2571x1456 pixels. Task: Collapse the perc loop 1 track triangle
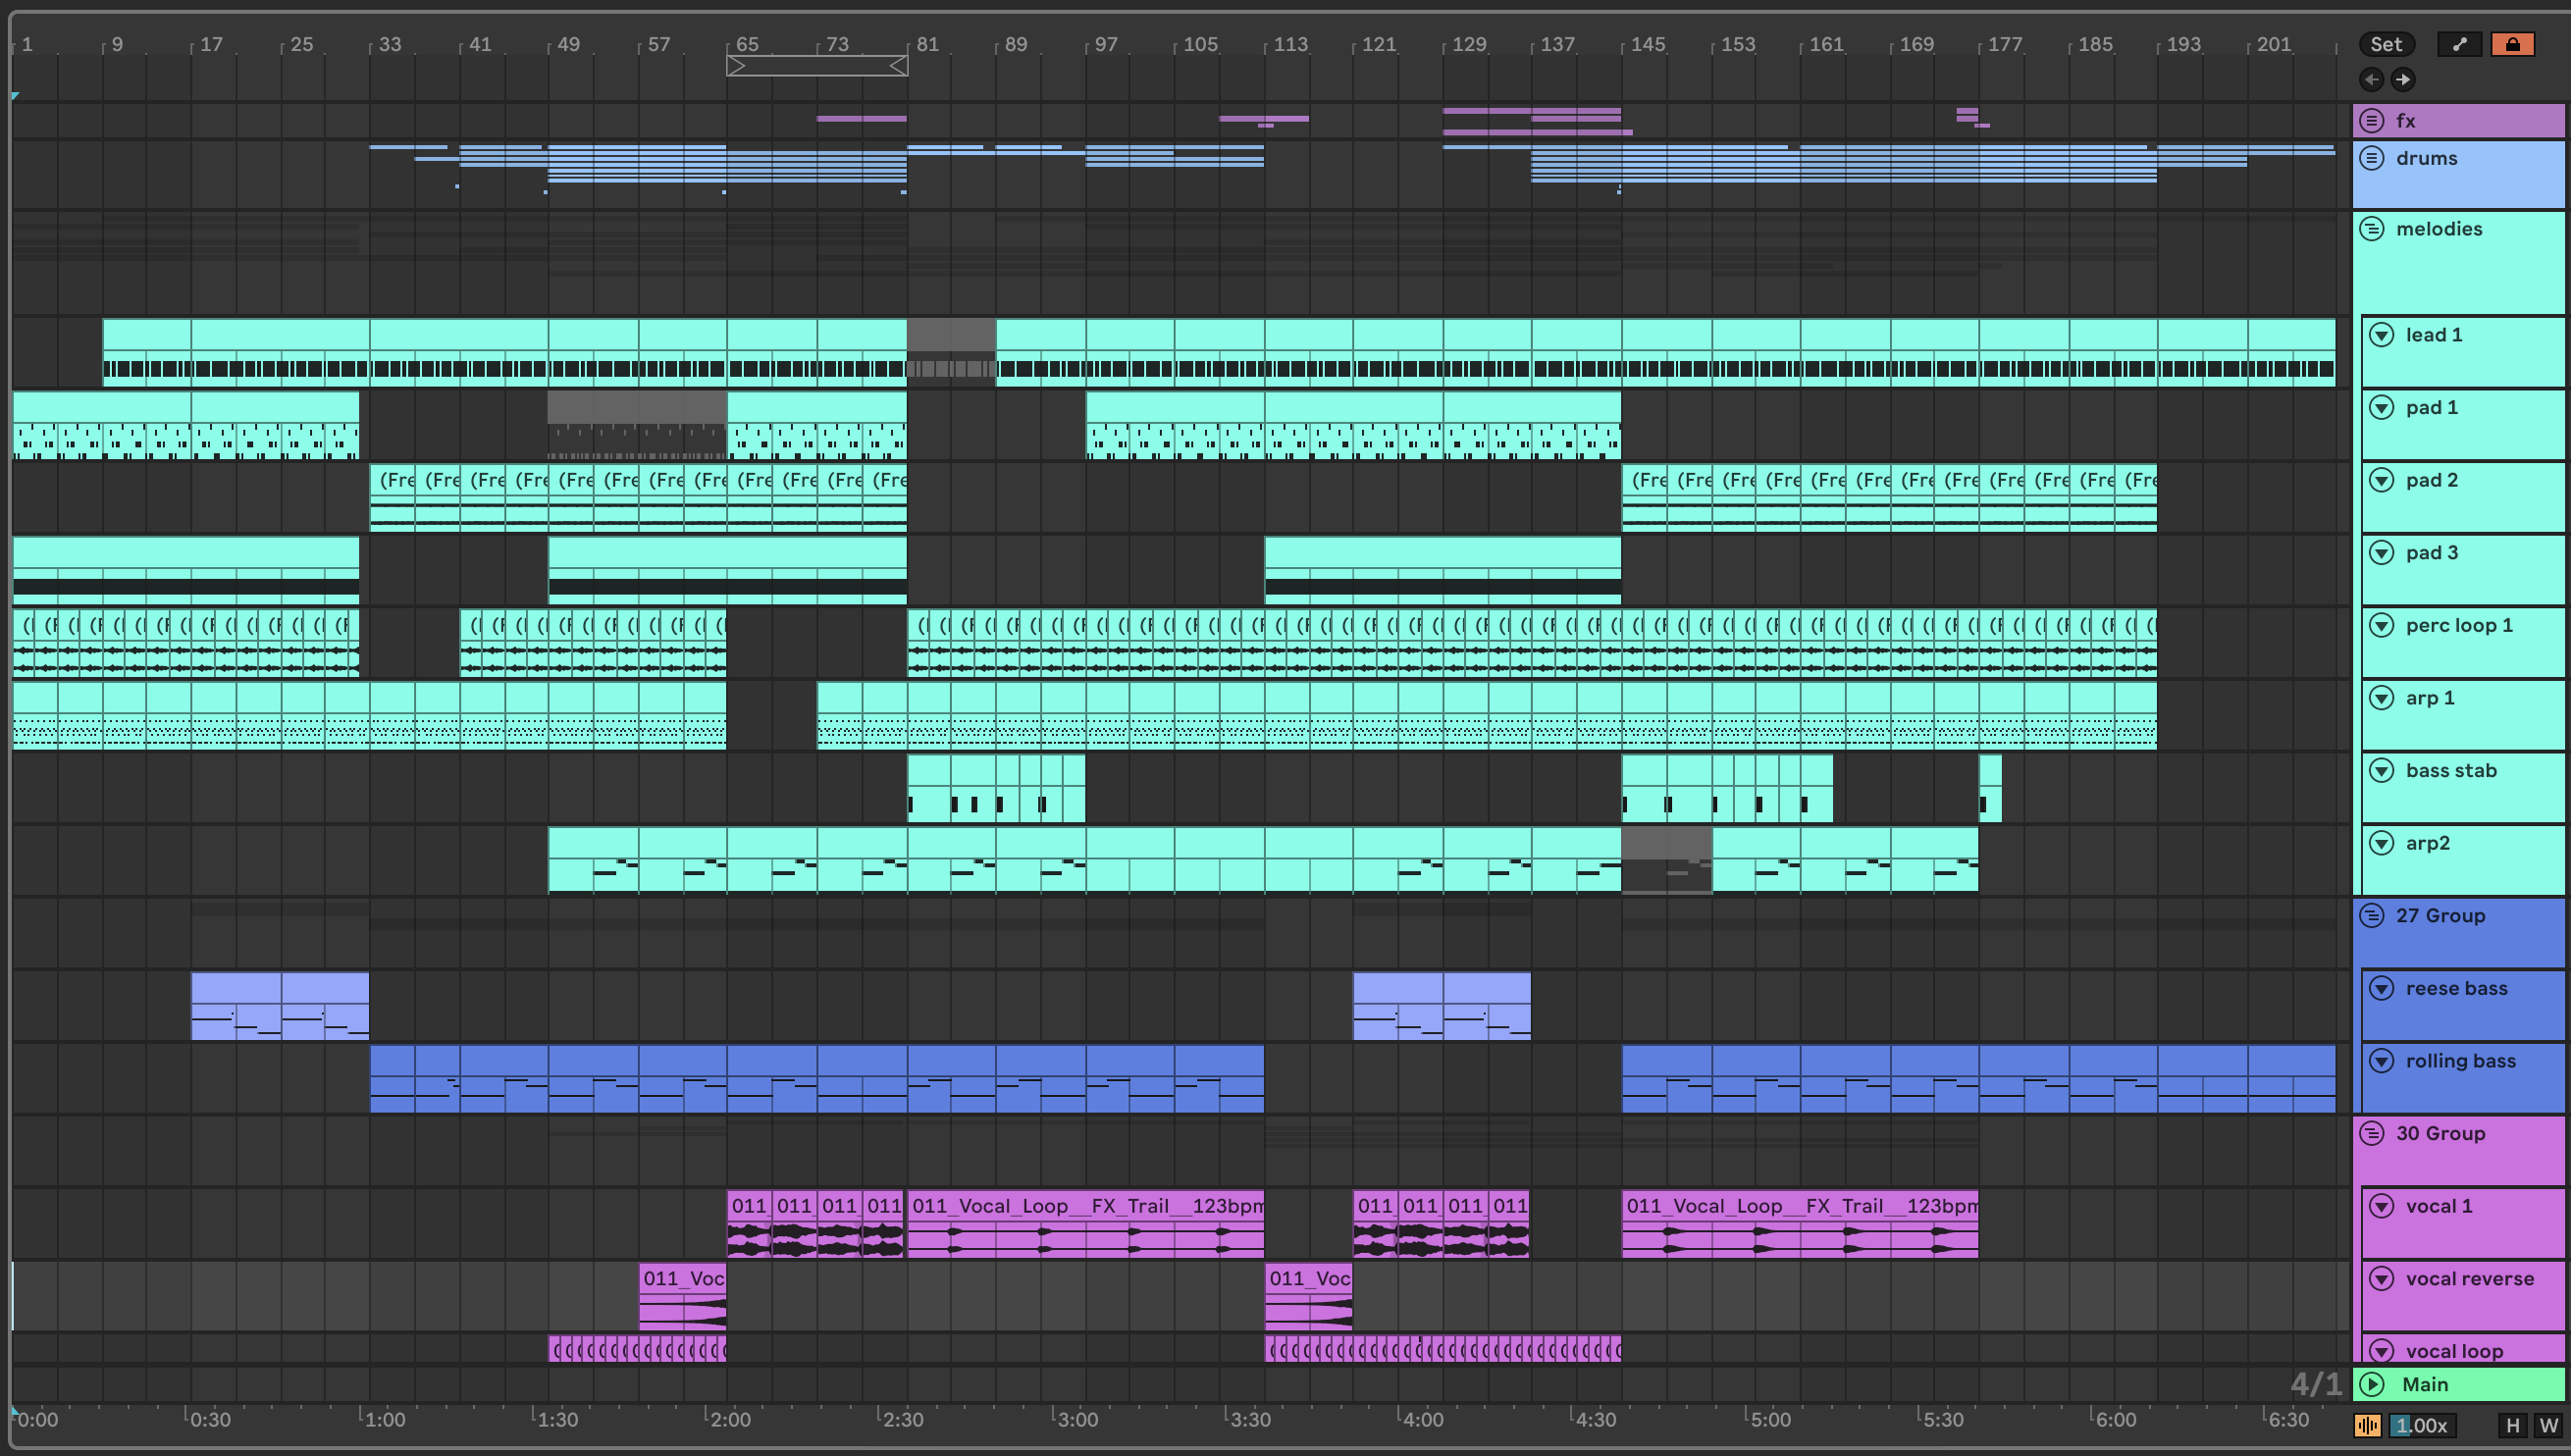pyautogui.click(x=2382, y=625)
